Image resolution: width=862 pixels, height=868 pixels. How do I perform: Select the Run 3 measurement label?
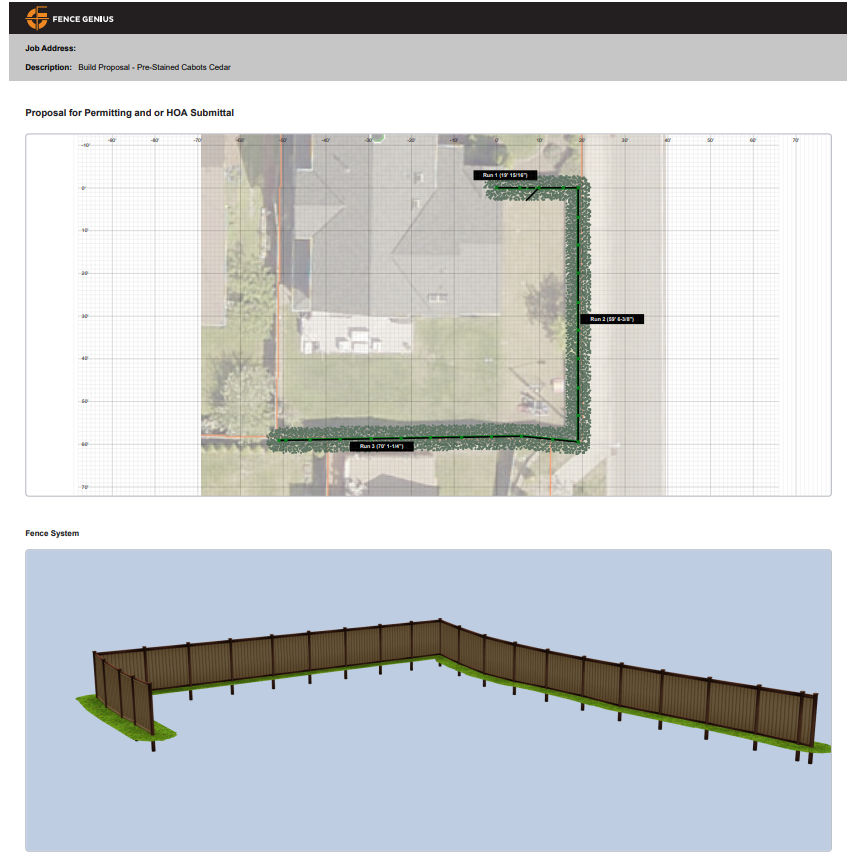point(381,446)
